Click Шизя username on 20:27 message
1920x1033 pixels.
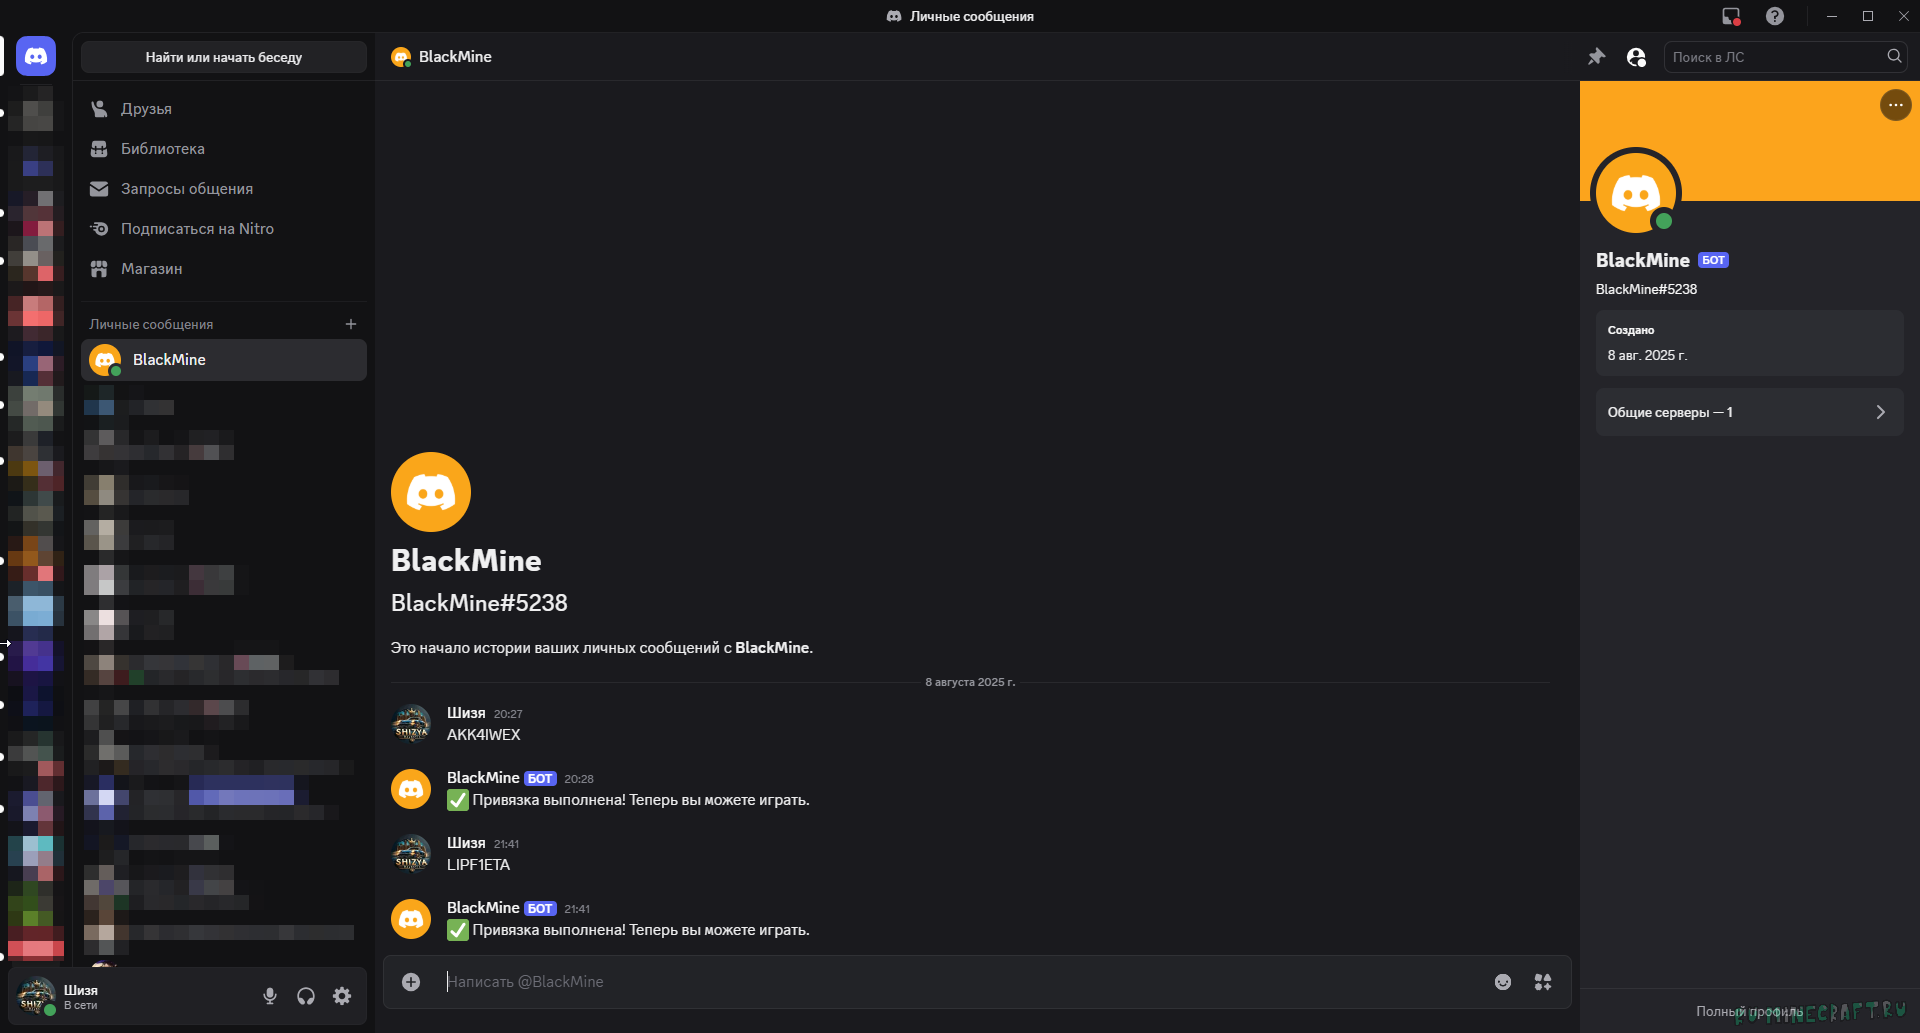click(x=466, y=713)
